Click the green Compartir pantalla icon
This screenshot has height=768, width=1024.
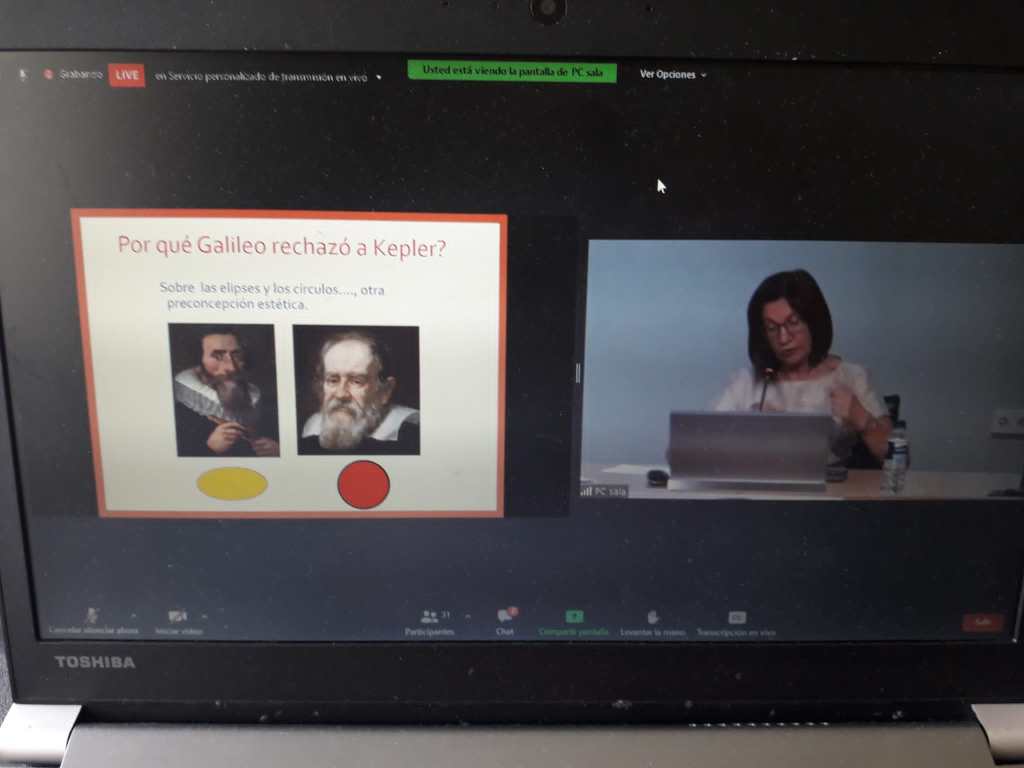pos(574,617)
